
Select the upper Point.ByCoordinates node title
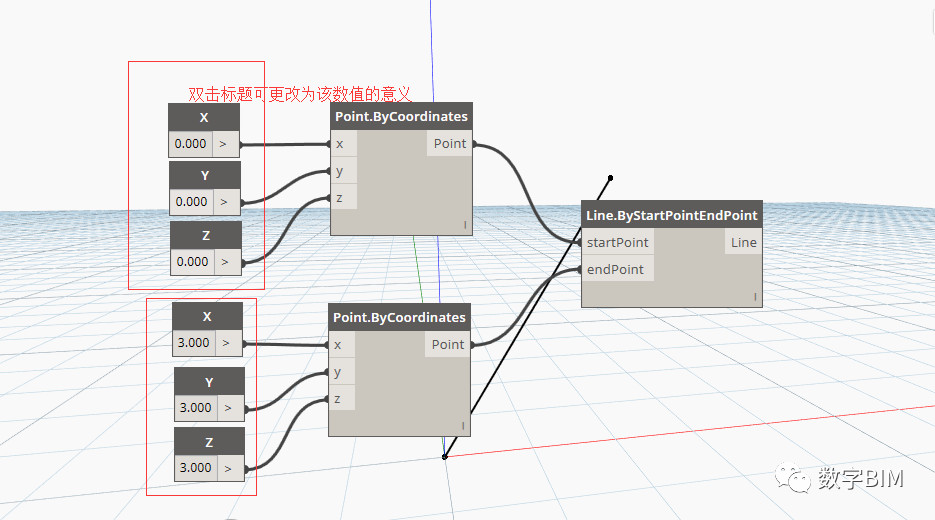(x=401, y=116)
